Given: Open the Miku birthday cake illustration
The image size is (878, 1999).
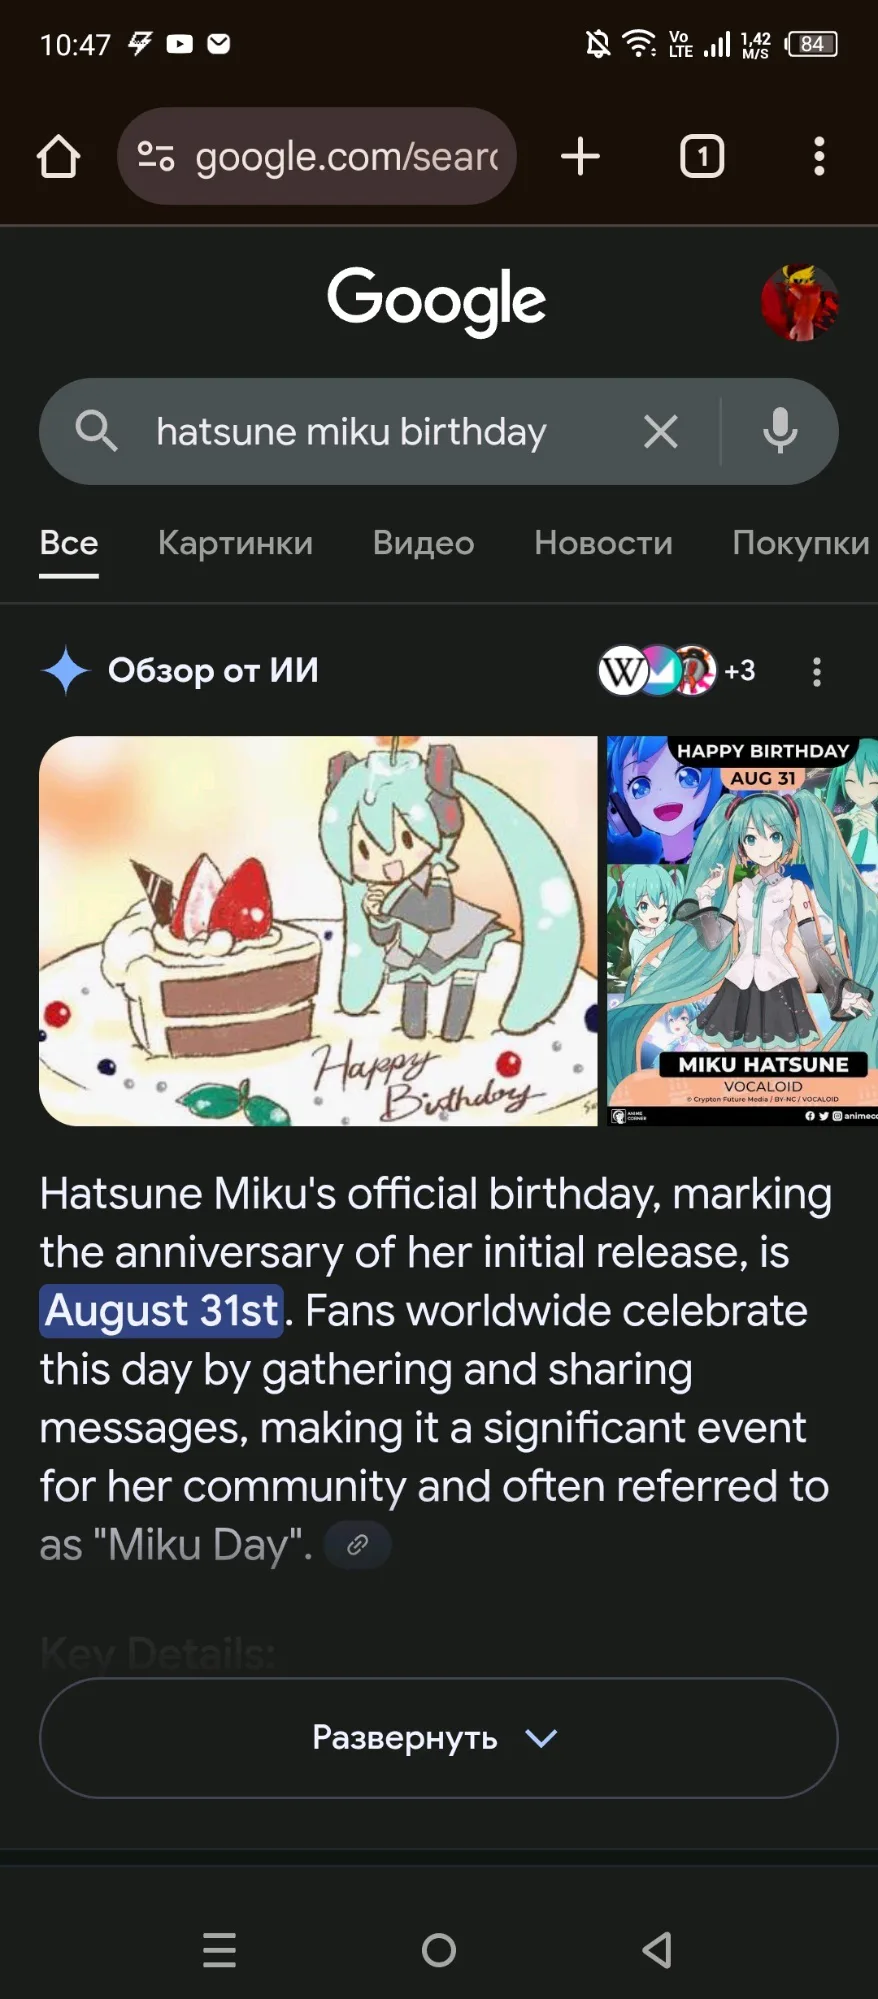Looking at the screenshot, I should point(318,931).
